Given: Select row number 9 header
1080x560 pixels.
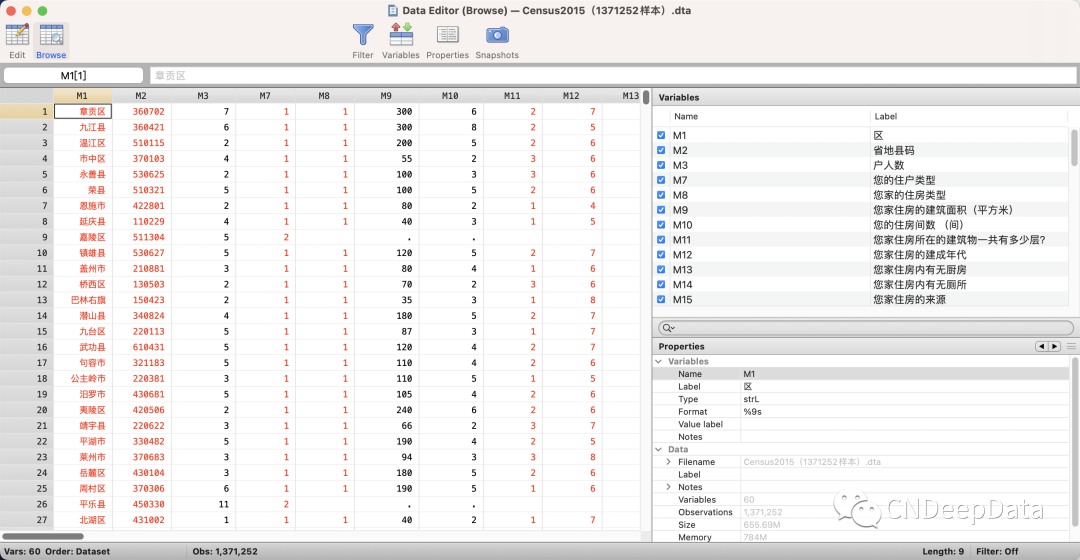Looking at the screenshot, I should pos(26,237).
